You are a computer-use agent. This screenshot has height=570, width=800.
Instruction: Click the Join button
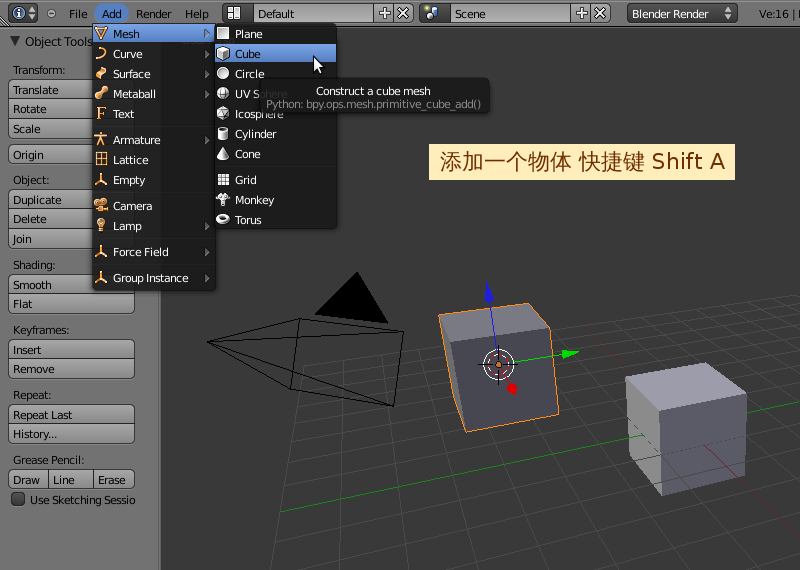pyautogui.click(x=51, y=239)
